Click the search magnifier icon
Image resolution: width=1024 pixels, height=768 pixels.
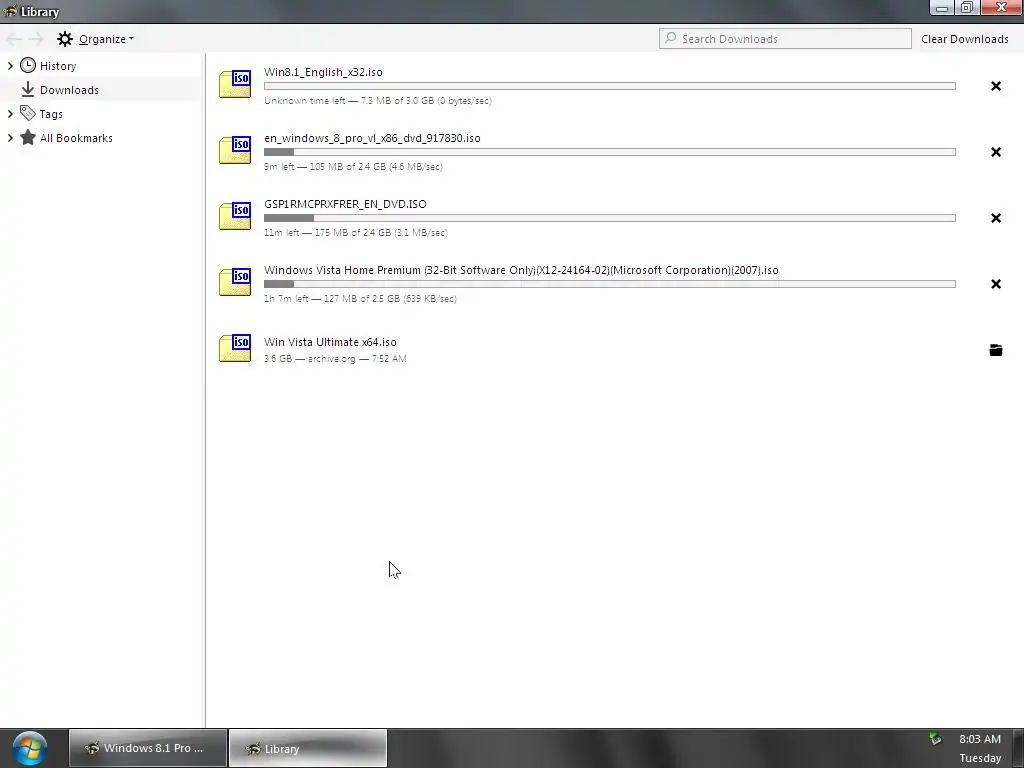[x=671, y=38]
